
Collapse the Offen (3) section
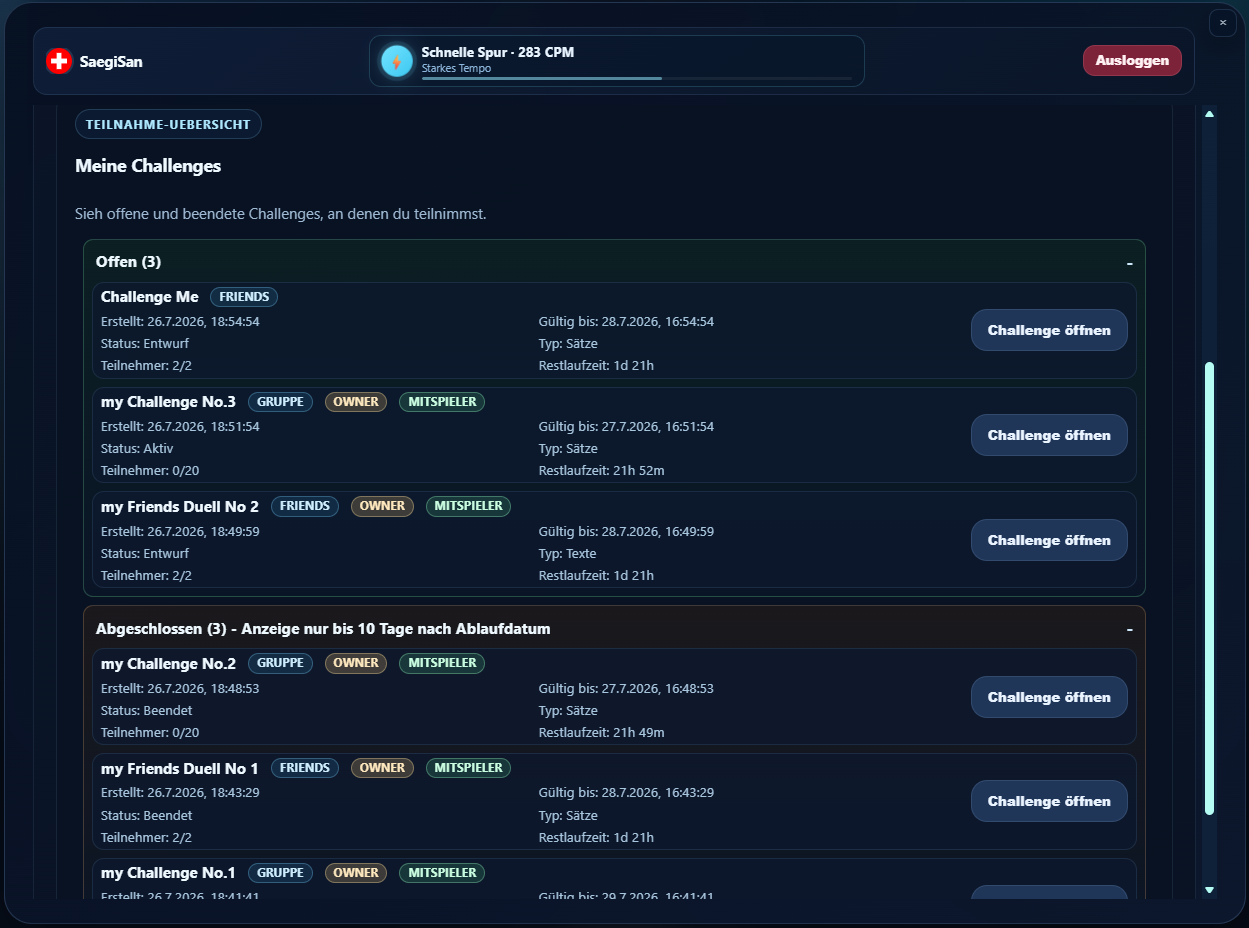coord(1129,262)
